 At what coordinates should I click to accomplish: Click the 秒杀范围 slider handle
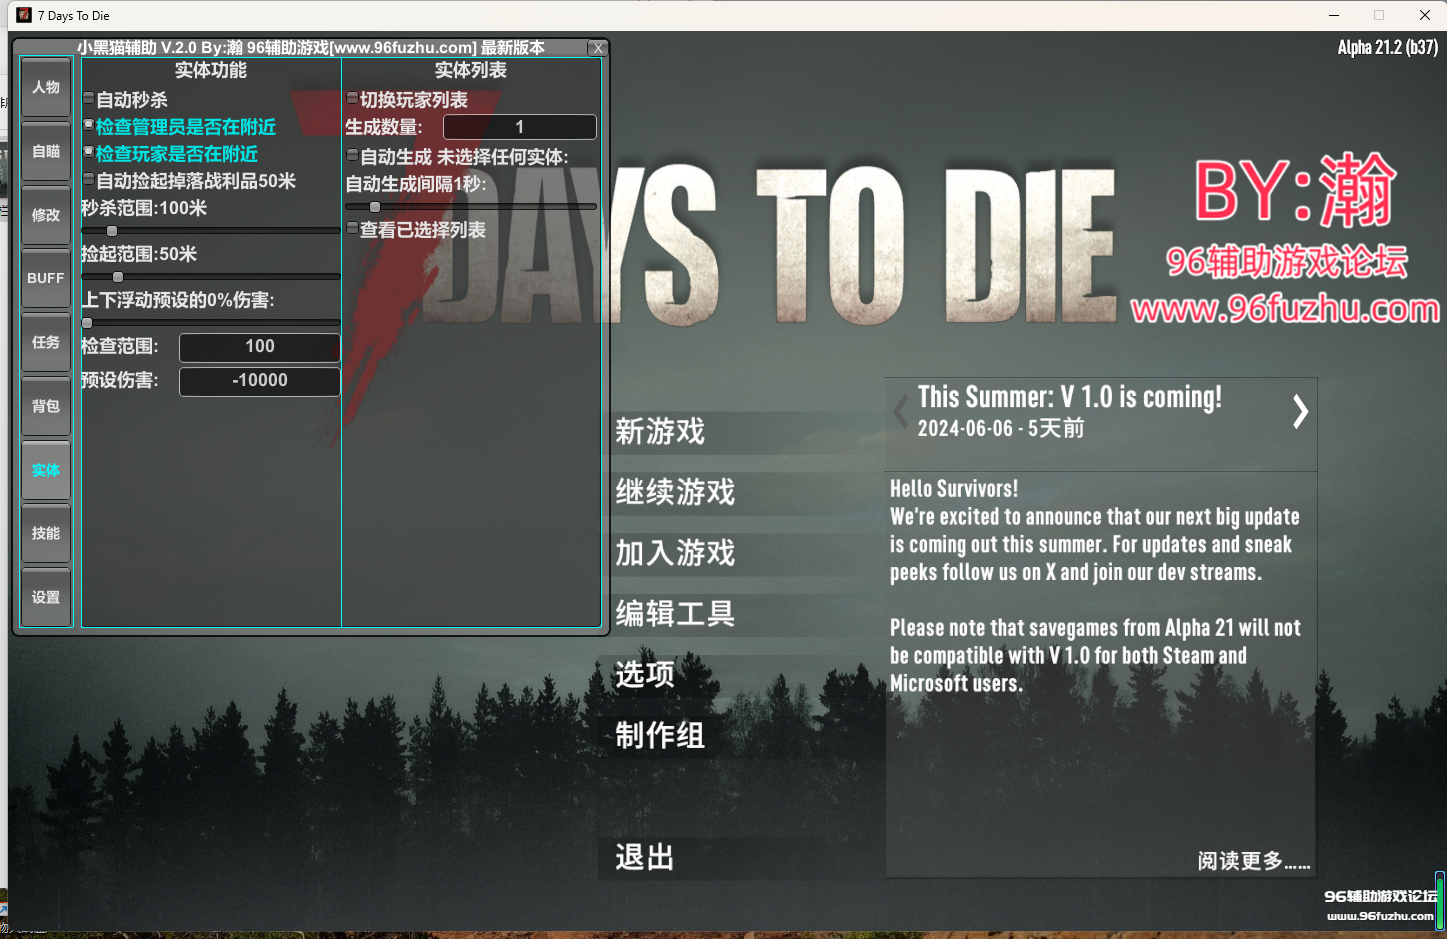pos(112,231)
